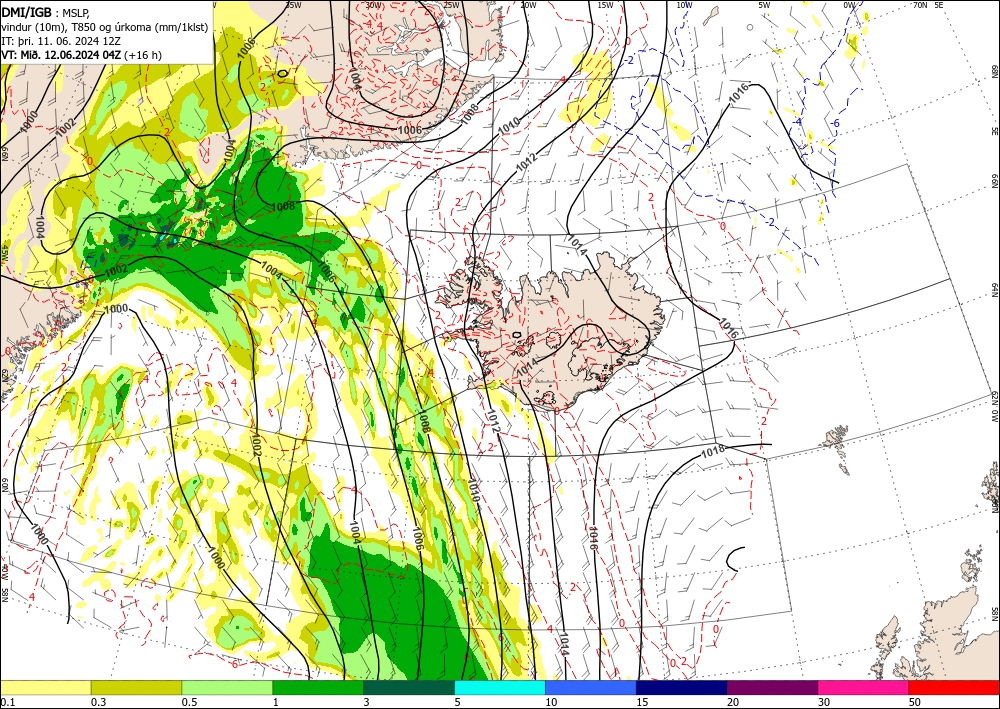Click the blue dashed '-6' temperature label
The image size is (1000, 709).
[836, 124]
